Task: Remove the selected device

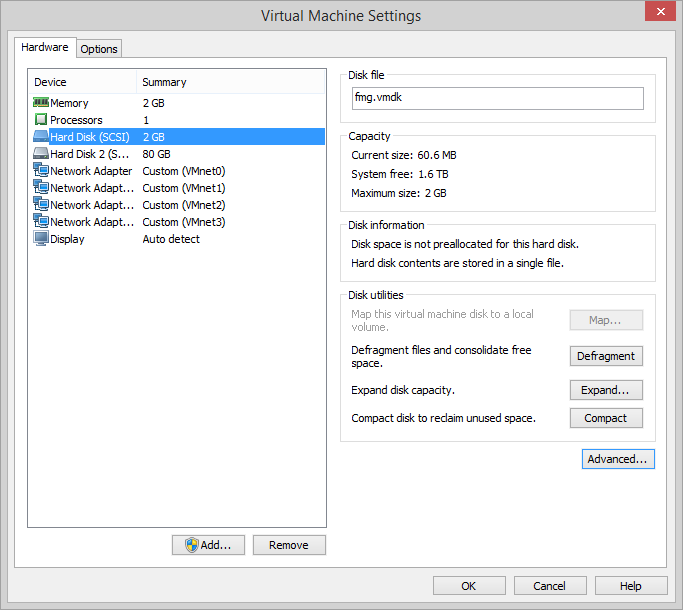Action: click(289, 545)
